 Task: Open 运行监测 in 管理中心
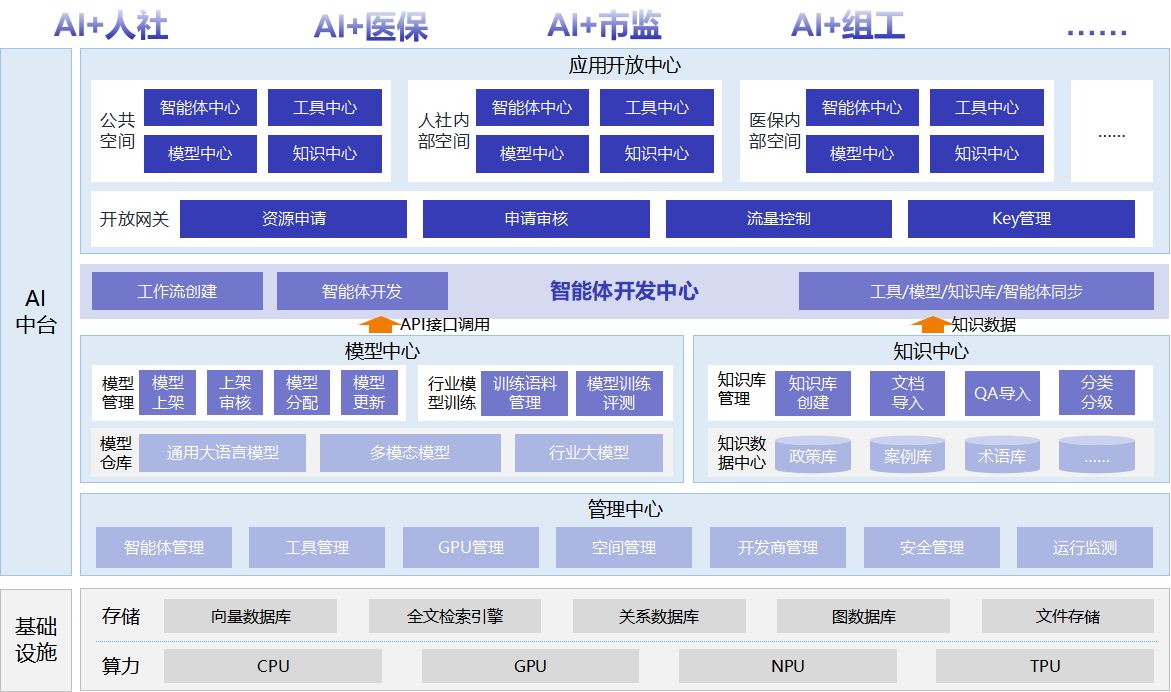tap(1084, 547)
